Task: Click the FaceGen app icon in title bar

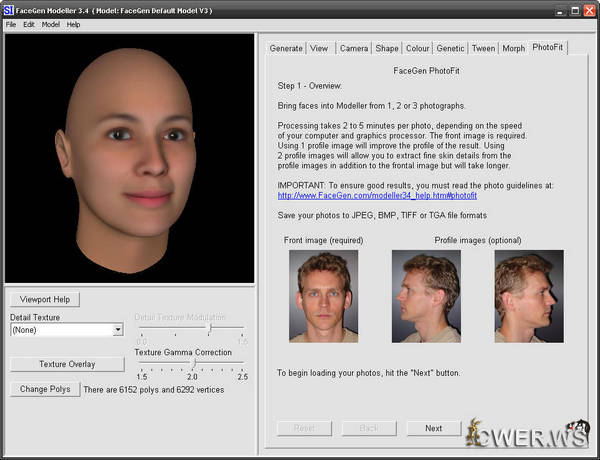Action: click(x=9, y=9)
